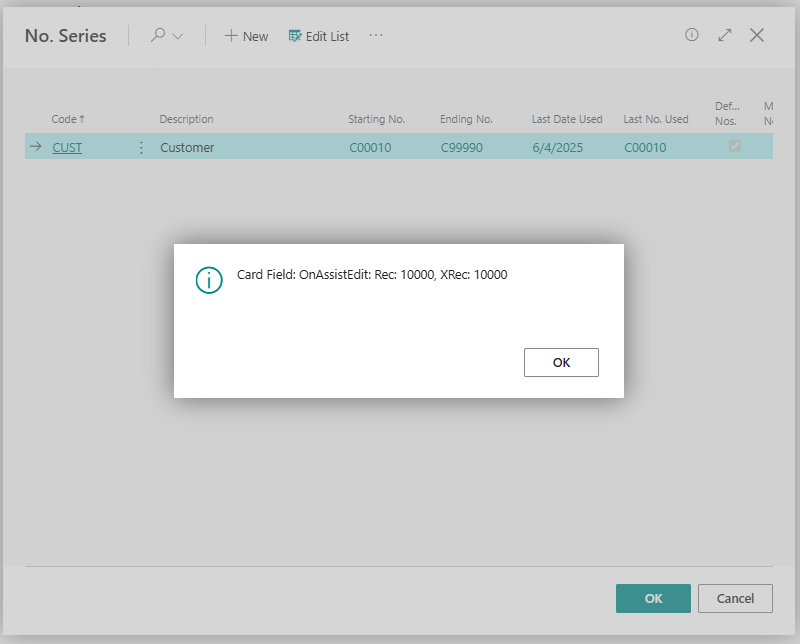800x644 pixels.
Task: Toggle the Default Nos. checkbox for CUST
Action: click(735, 146)
